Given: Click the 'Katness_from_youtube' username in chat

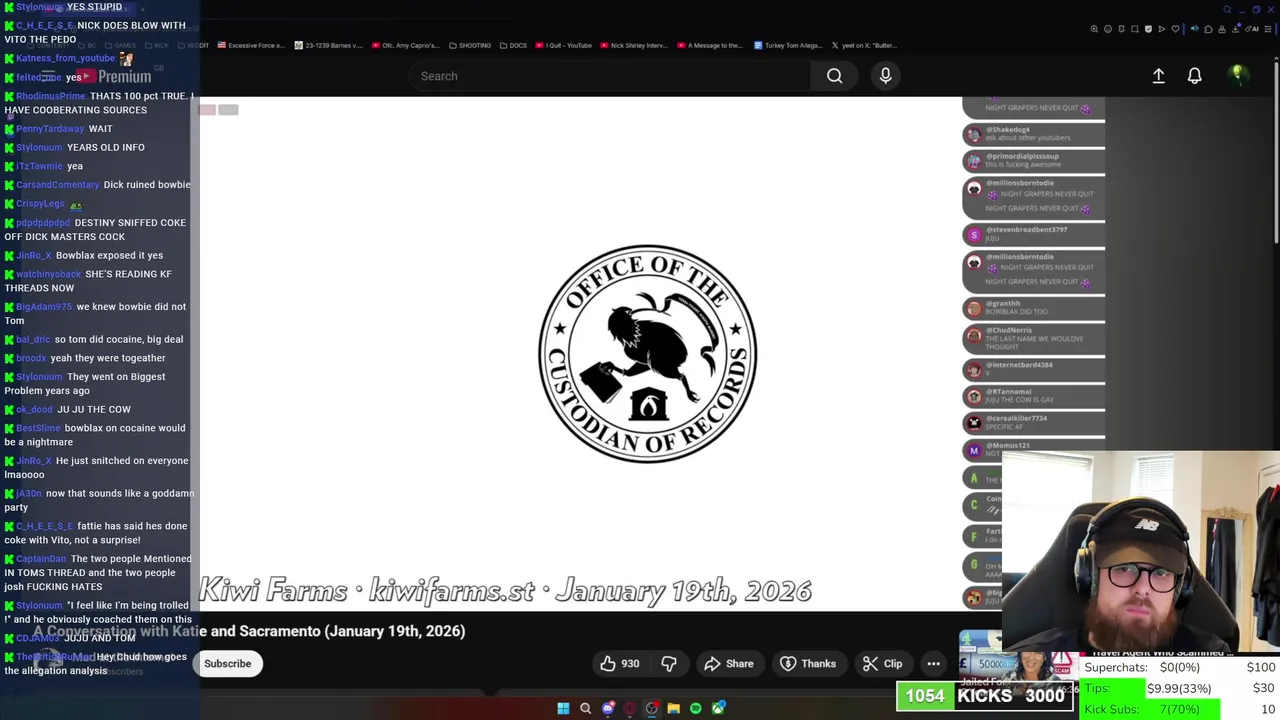Looking at the screenshot, I should coord(66,58).
